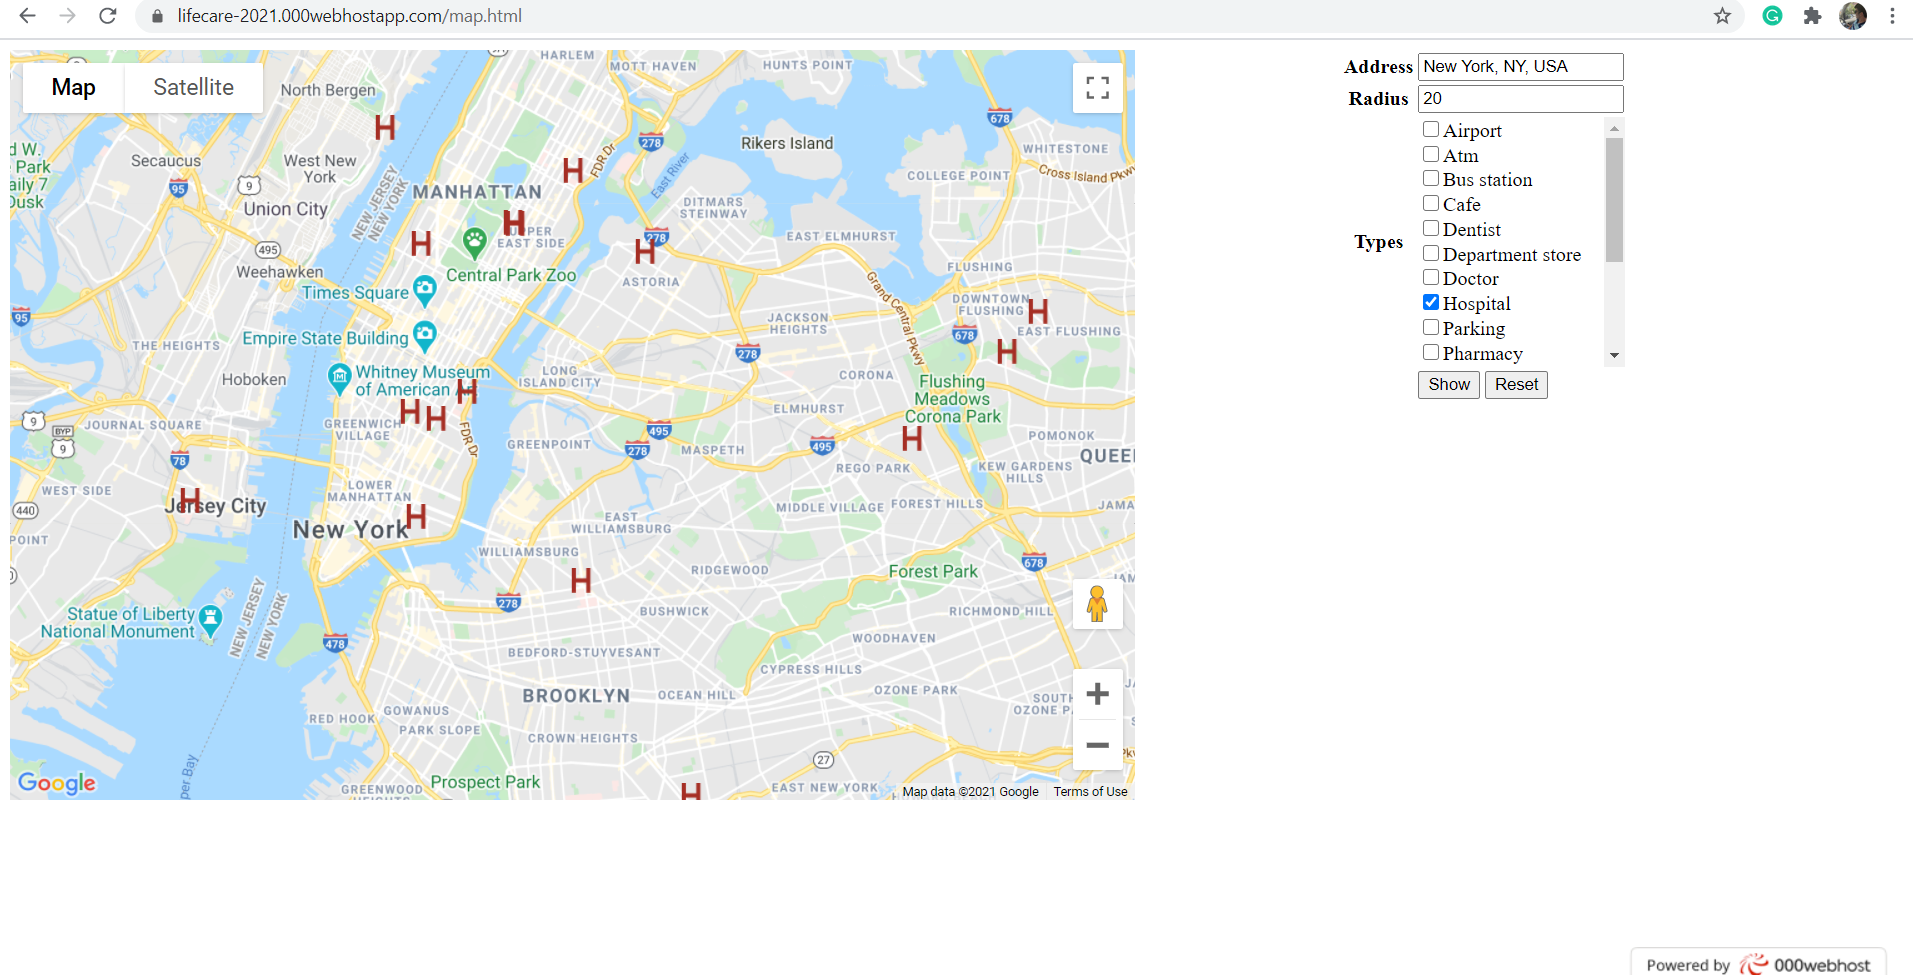Select the Statue of Liberty marker pin

pyautogui.click(x=210, y=621)
